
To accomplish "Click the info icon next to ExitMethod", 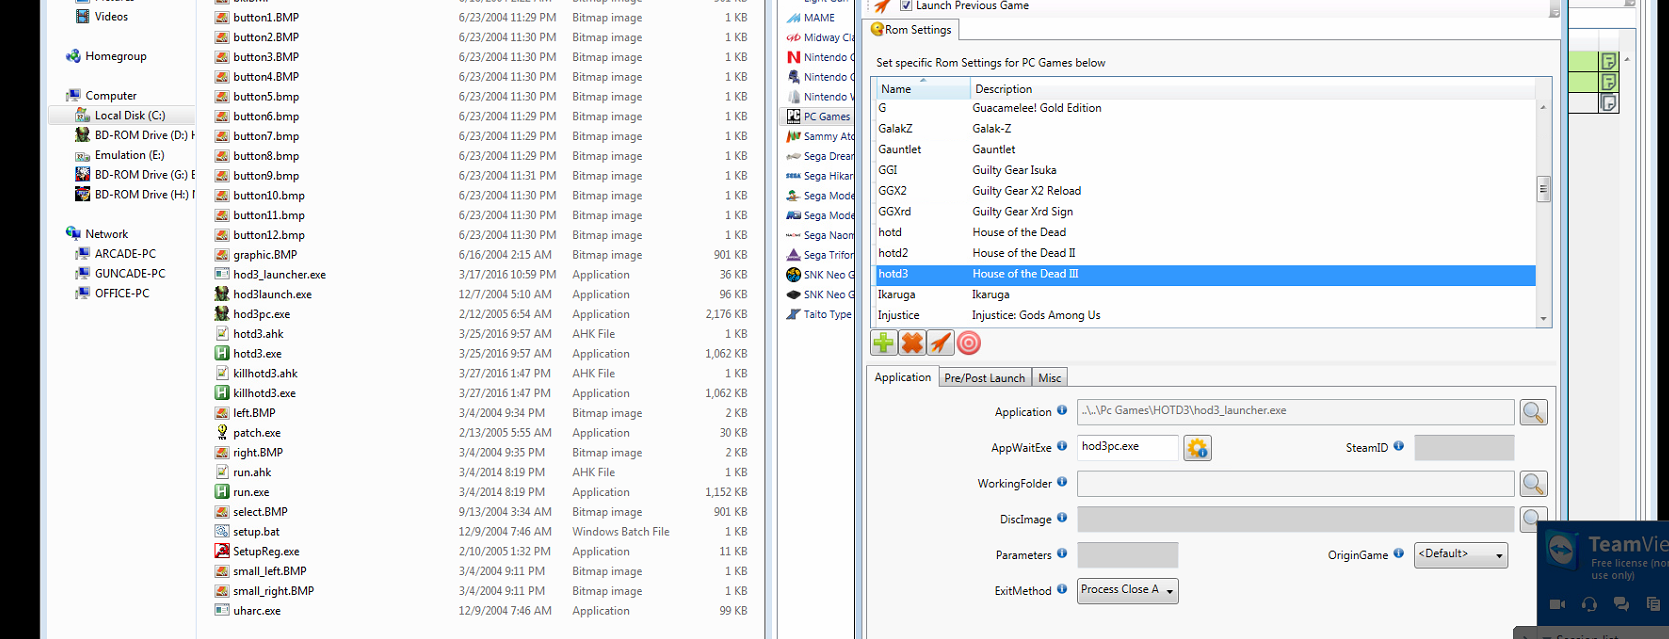I will pyautogui.click(x=1062, y=589).
